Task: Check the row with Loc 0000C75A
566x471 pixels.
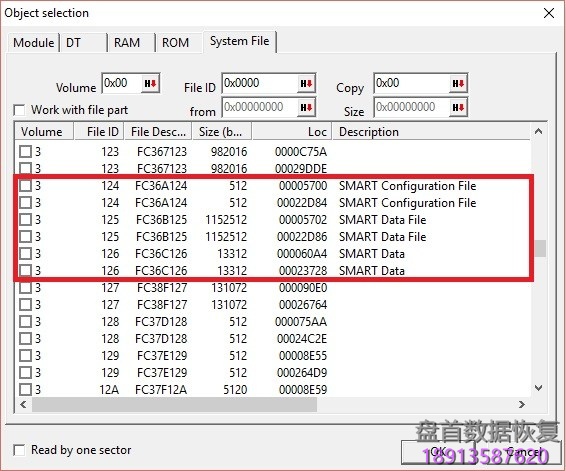Action: tap(25, 152)
